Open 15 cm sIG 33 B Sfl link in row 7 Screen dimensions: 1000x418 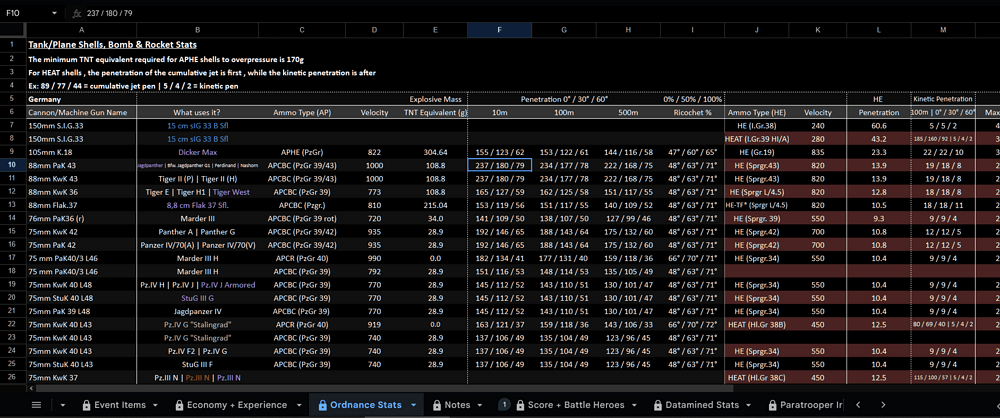pos(197,126)
